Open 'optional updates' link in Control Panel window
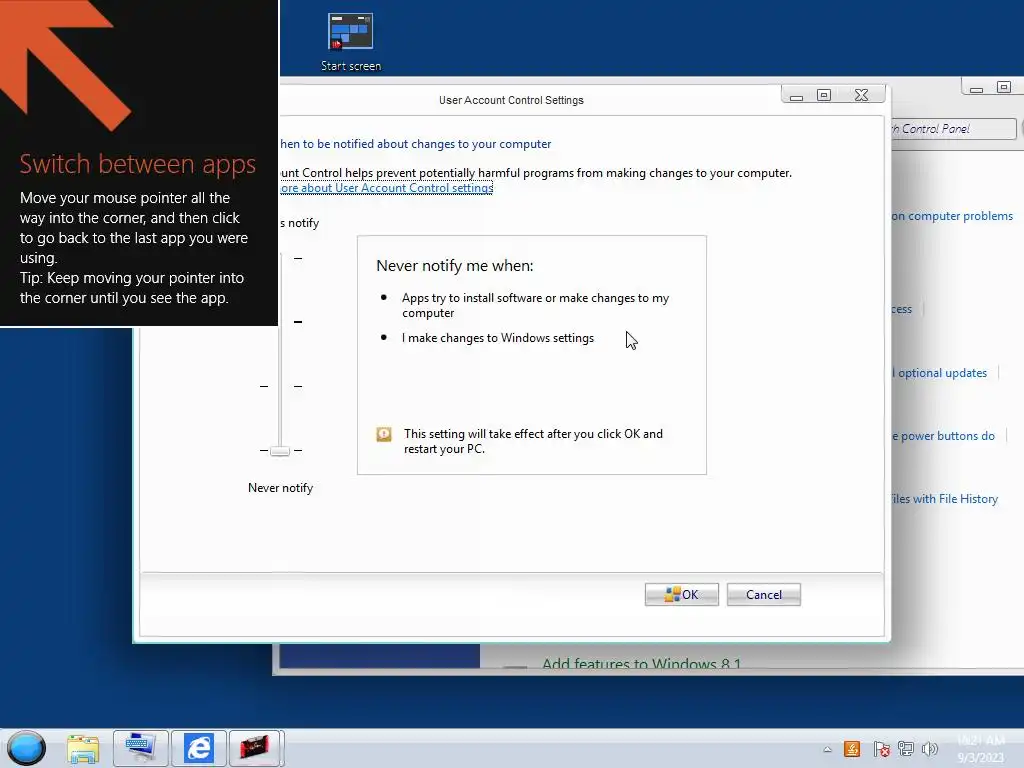Screen dimensions: 1024x768 pyautogui.click(x=940, y=373)
